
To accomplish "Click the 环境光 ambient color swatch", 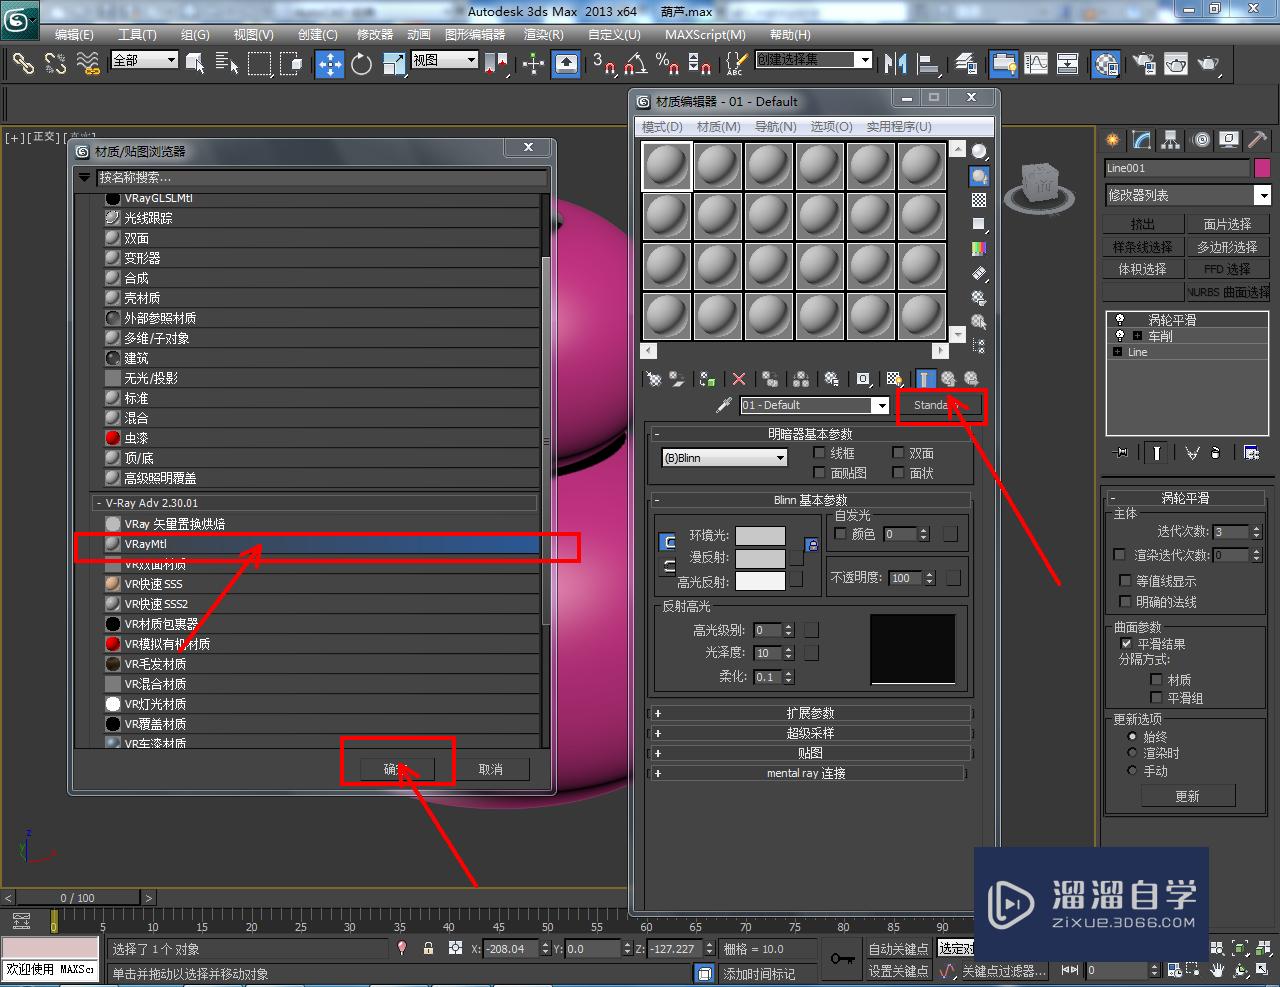I will tap(760, 536).
